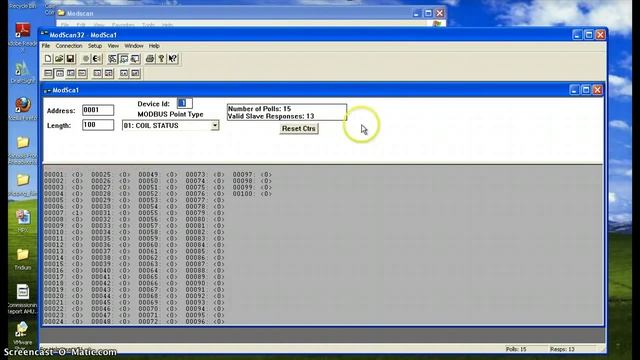Viewport: 640px width, 360px height.
Task: Select coil 00096 value entry
Action: (x=219, y=321)
